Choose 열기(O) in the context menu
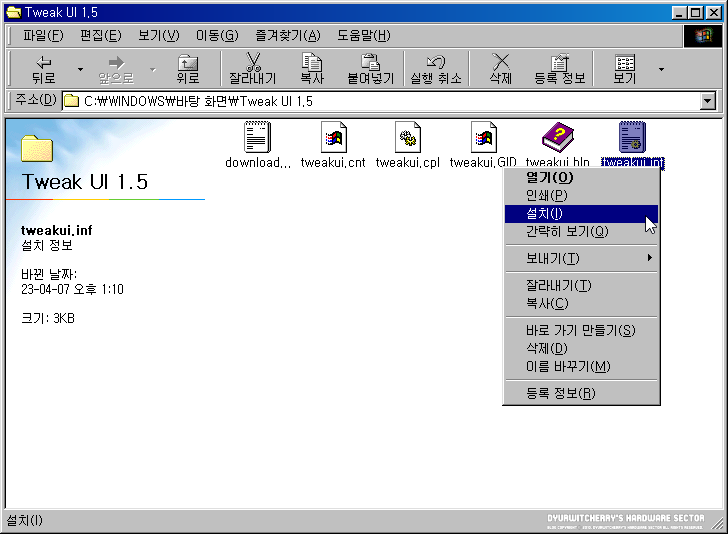Screen dimensions: 728x534 click(581, 177)
